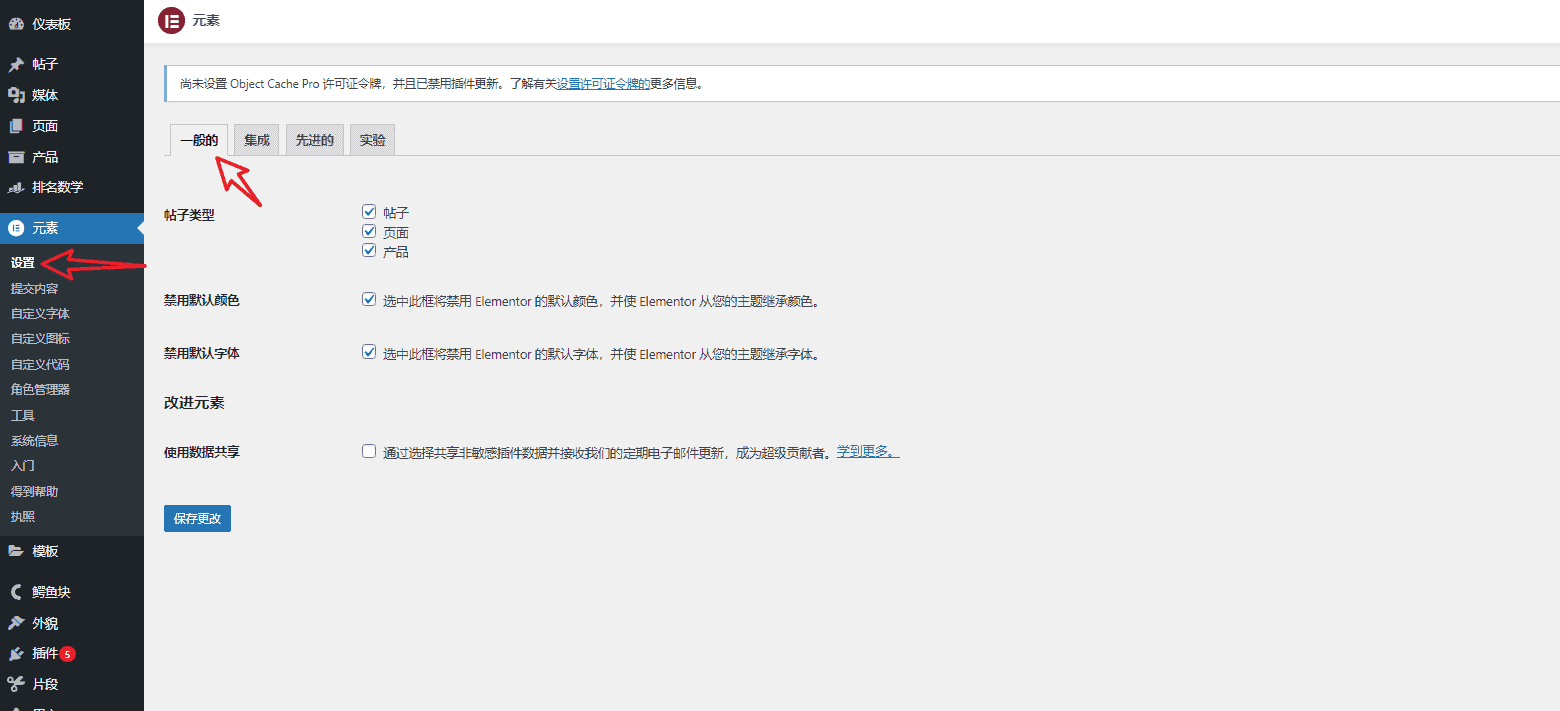Viewport: 1560px width, 711px height.
Task: Click the plug icon beside 插件
Action: [16, 654]
